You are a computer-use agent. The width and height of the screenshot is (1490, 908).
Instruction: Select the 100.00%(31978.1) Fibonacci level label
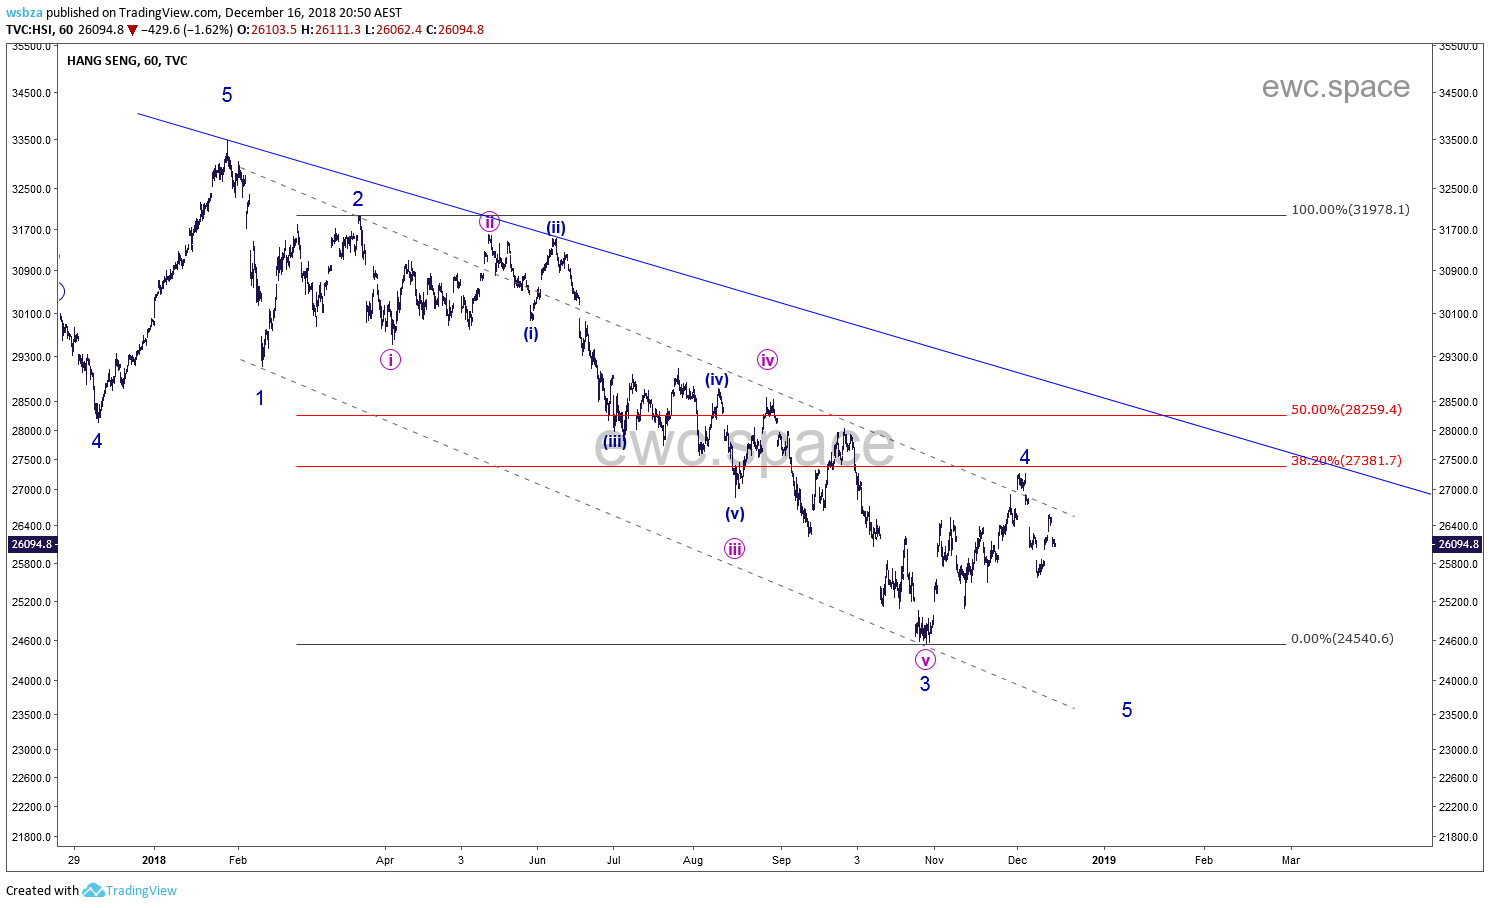(x=1350, y=210)
